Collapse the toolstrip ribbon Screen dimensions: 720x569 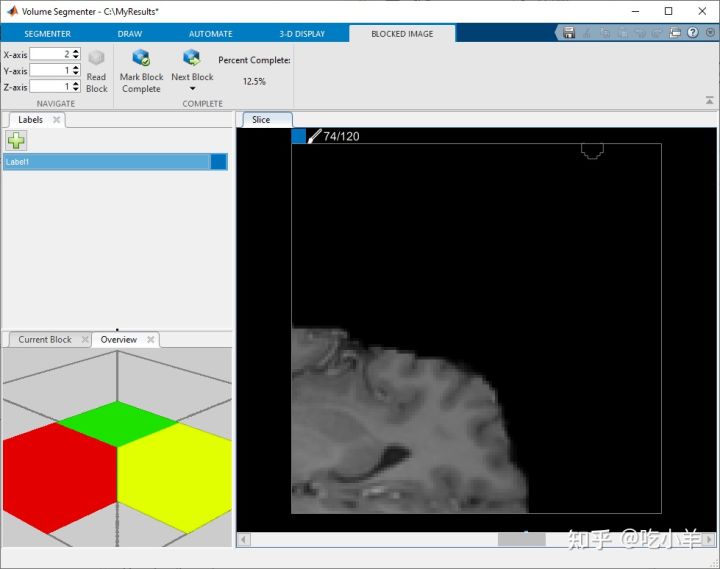coord(709,100)
